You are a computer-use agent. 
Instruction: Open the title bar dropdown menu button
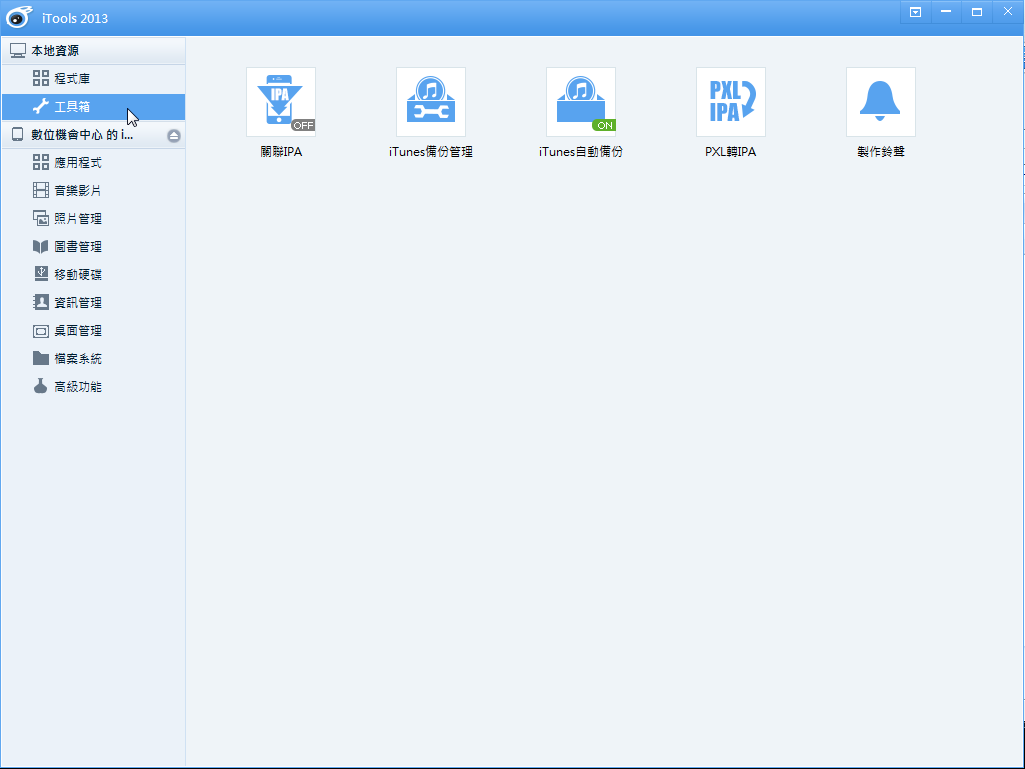915,12
